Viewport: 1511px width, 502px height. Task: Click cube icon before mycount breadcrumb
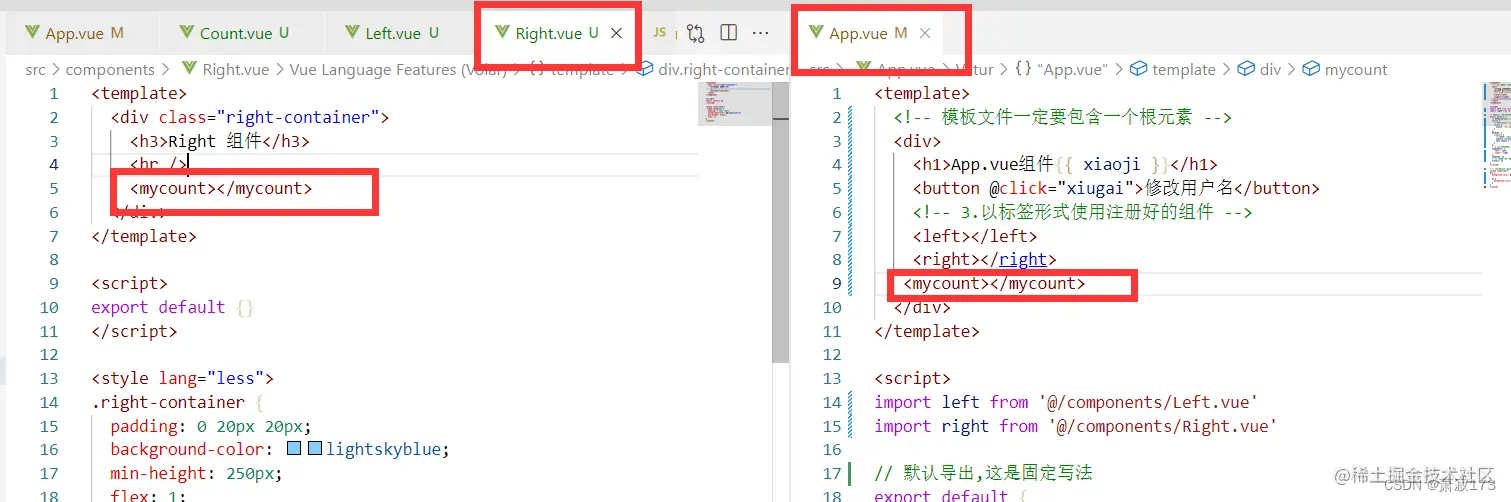point(1311,70)
